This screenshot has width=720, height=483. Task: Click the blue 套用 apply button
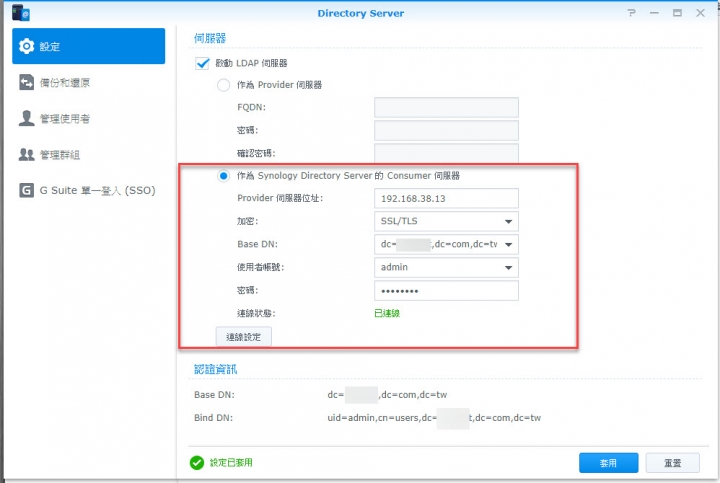(608, 463)
